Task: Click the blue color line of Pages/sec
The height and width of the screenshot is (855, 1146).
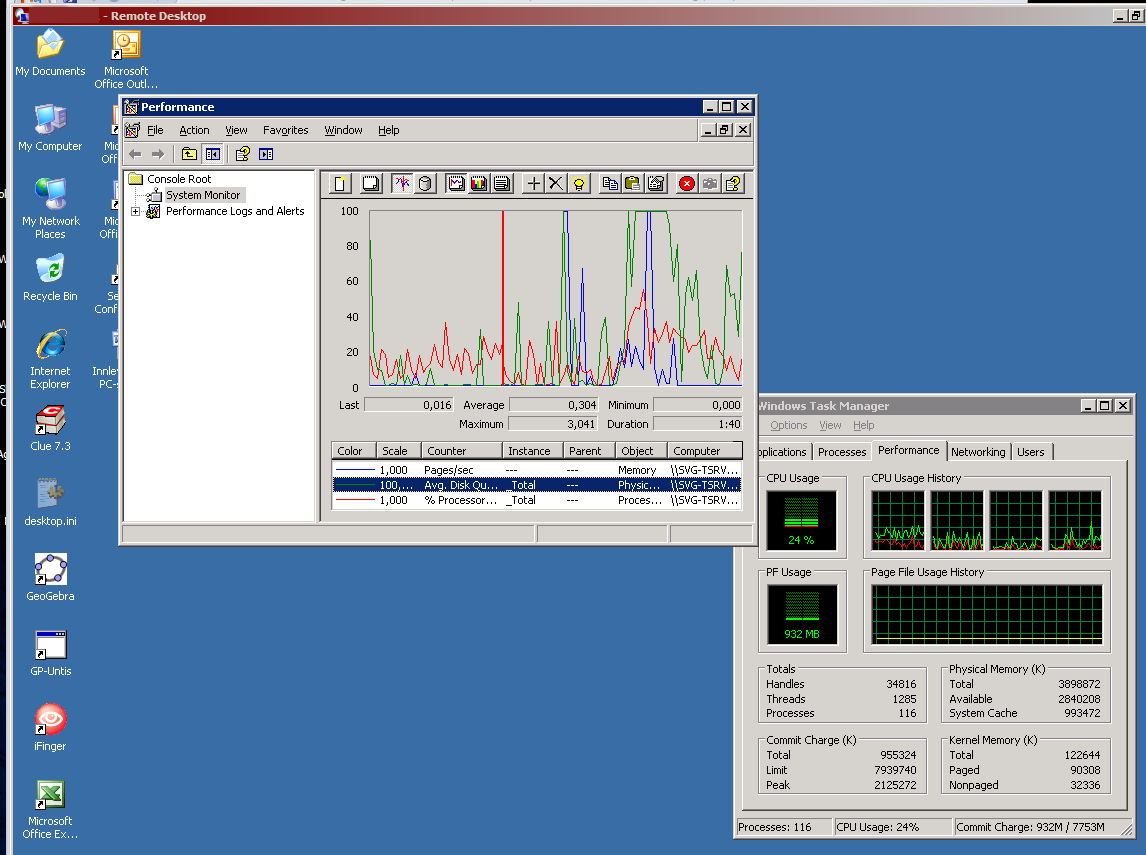Action: [354, 470]
